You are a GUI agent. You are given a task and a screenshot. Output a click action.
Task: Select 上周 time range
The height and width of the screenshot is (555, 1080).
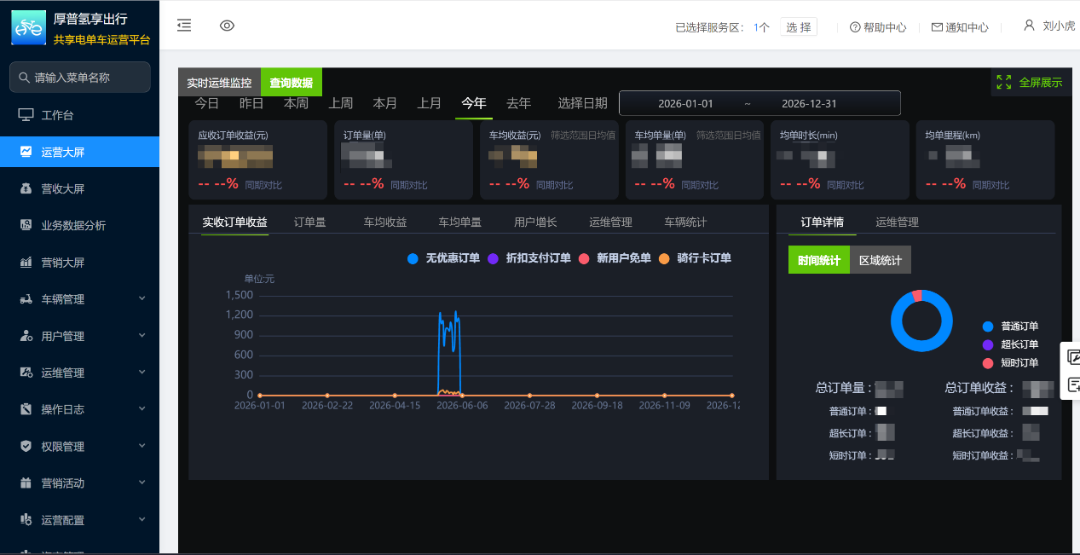(x=340, y=103)
